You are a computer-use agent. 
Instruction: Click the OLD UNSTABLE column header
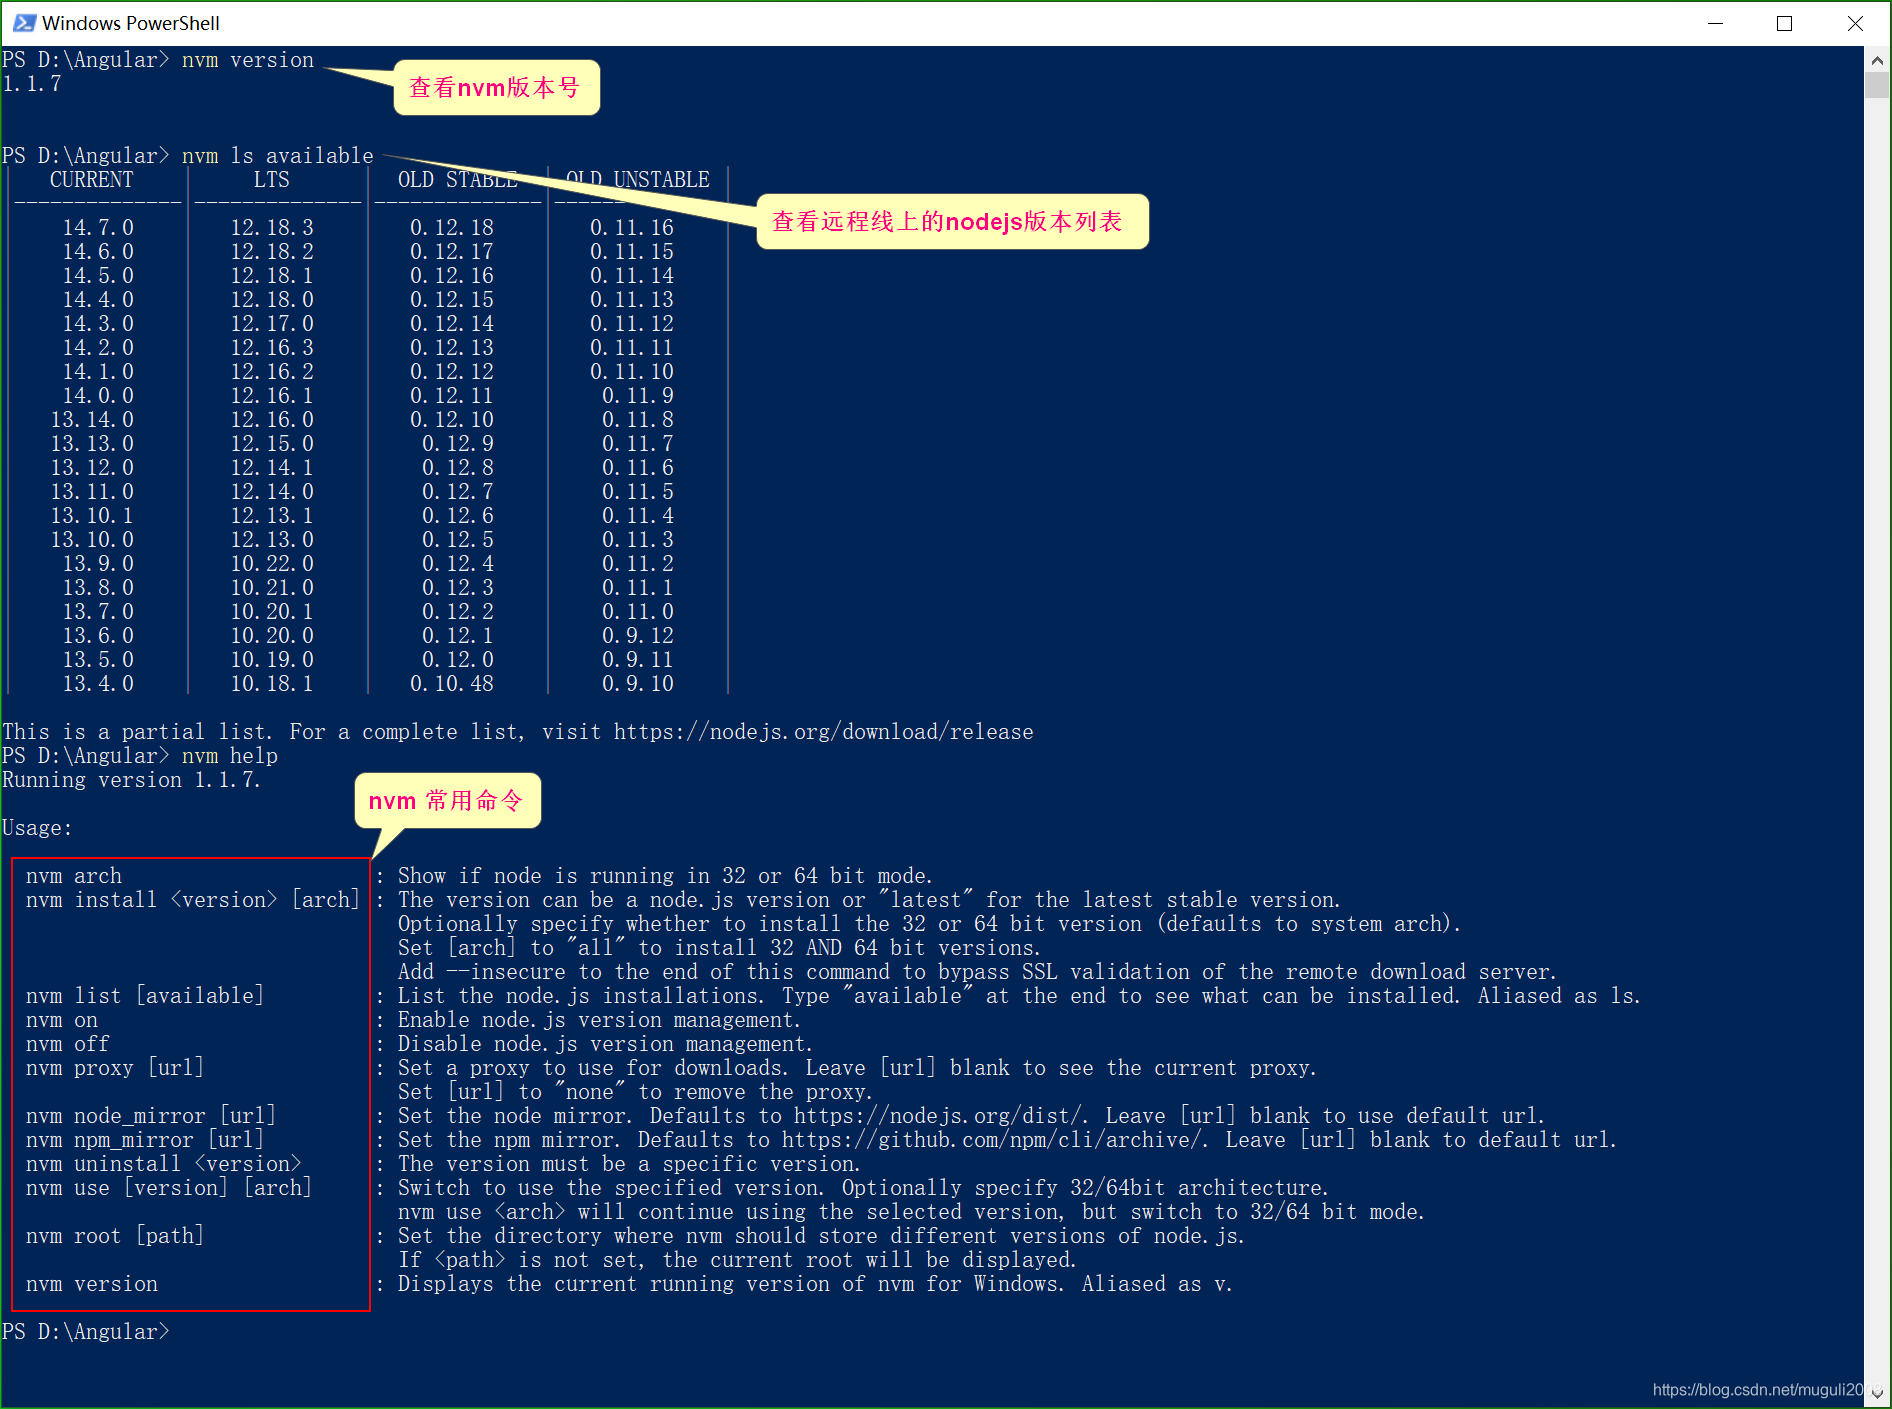pyautogui.click(x=638, y=180)
